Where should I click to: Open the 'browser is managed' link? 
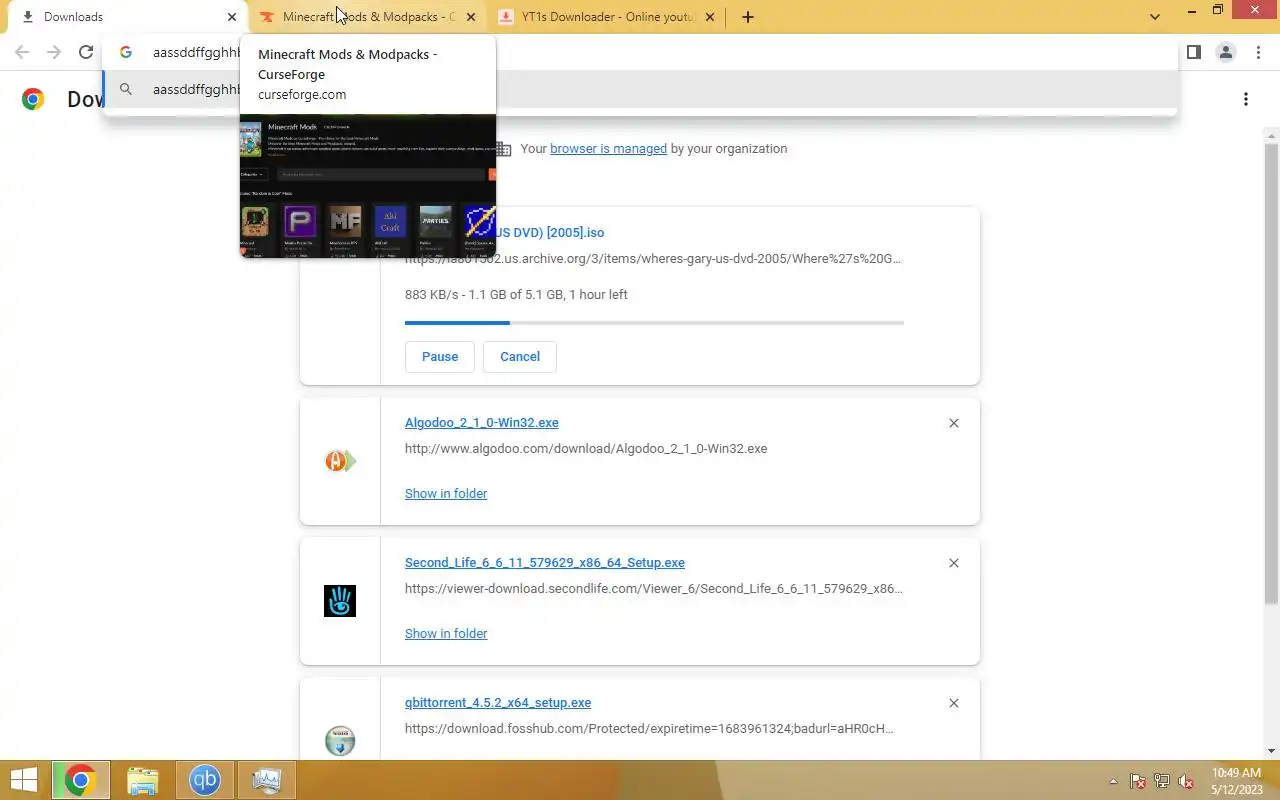pyautogui.click(x=608, y=148)
